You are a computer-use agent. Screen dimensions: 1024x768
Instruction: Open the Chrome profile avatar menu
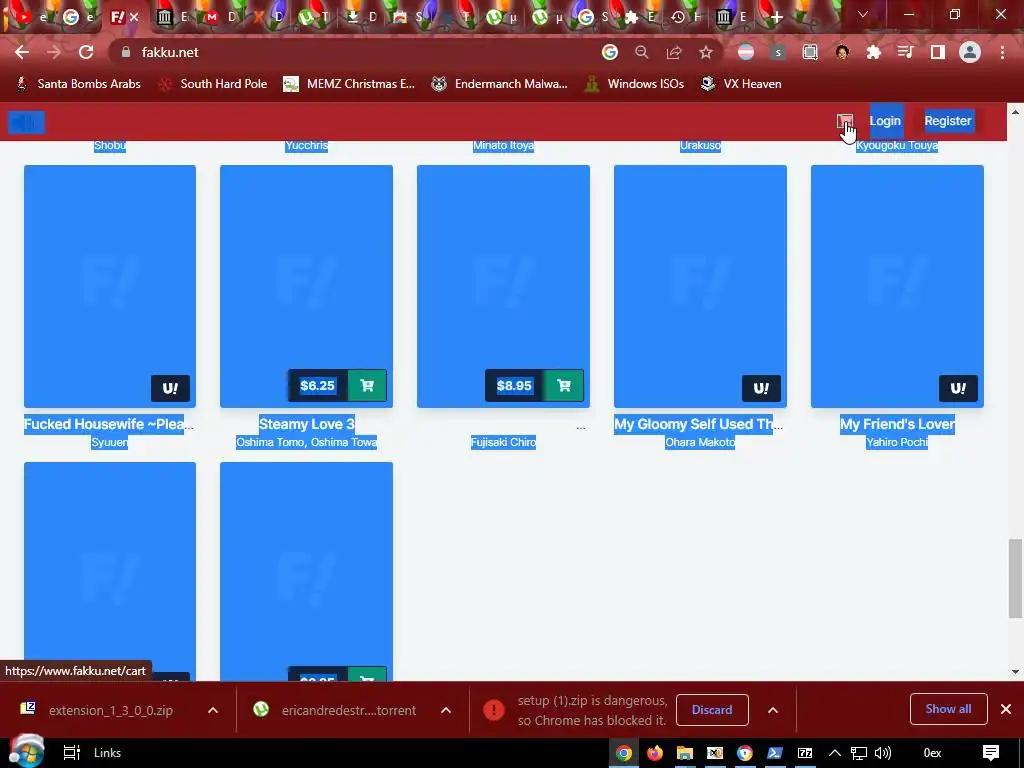point(970,52)
